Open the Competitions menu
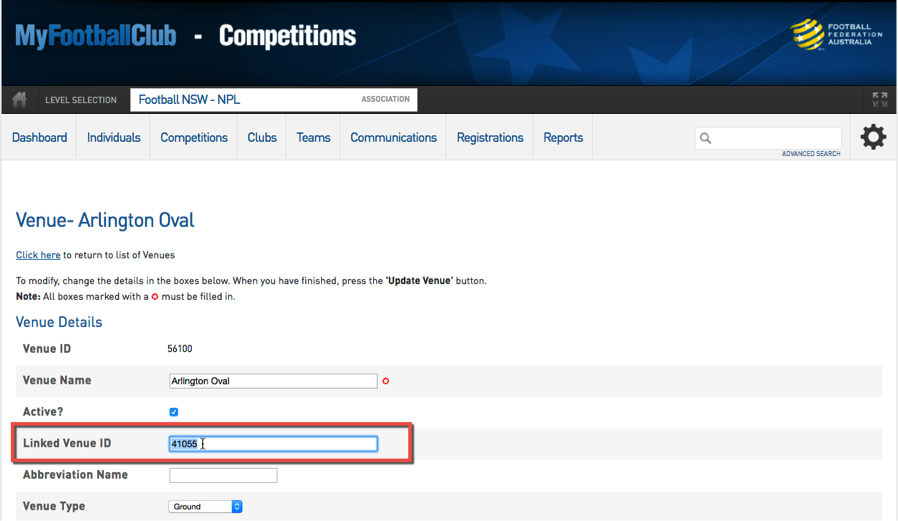The height and width of the screenshot is (521, 898). 194,137
